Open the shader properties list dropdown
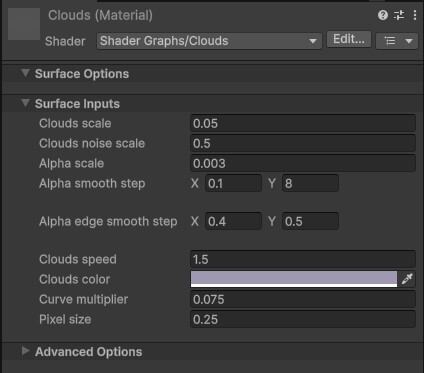Viewport: 424px width, 373px height. (x=397, y=41)
